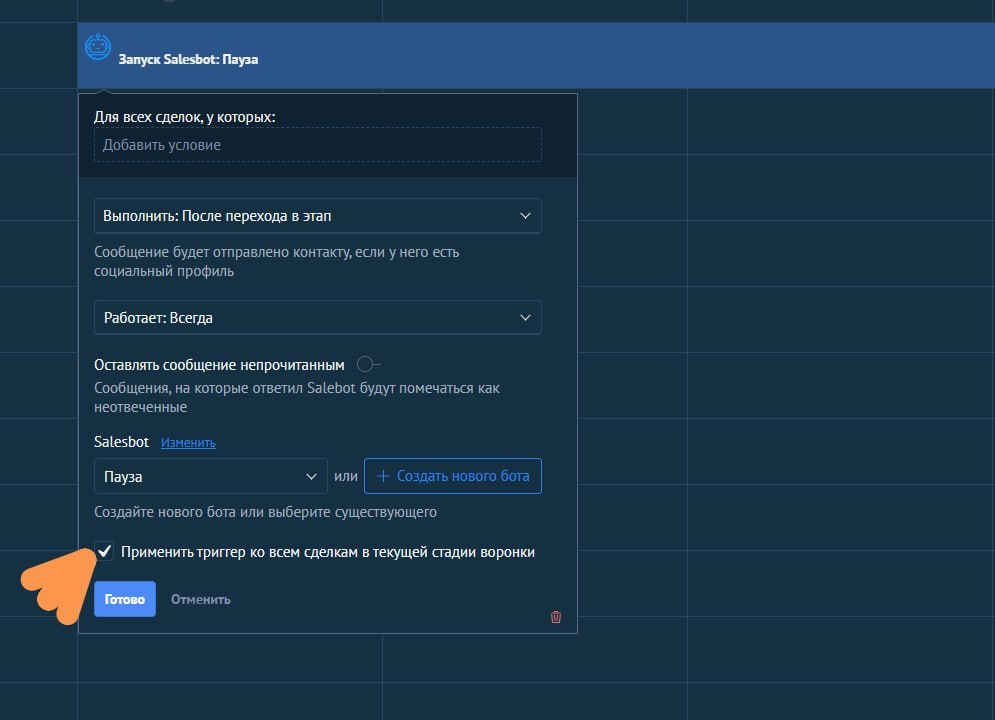Toggle Оставлять сообщение непрочитанным switch
This screenshot has height=720, width=995.
coord(367,364)
